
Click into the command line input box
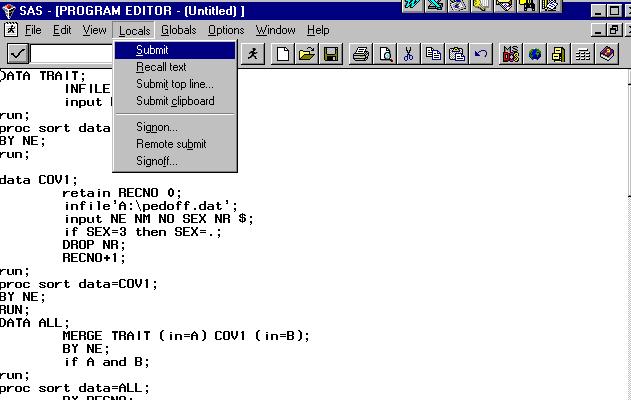click(72, 54)
